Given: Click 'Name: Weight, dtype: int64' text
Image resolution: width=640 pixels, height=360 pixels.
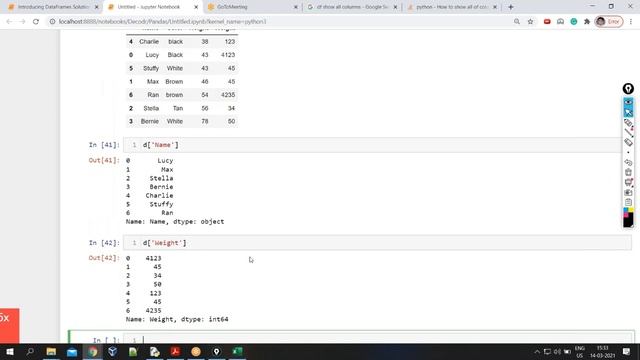Looking at the screenshot, I should coord(177,319).
